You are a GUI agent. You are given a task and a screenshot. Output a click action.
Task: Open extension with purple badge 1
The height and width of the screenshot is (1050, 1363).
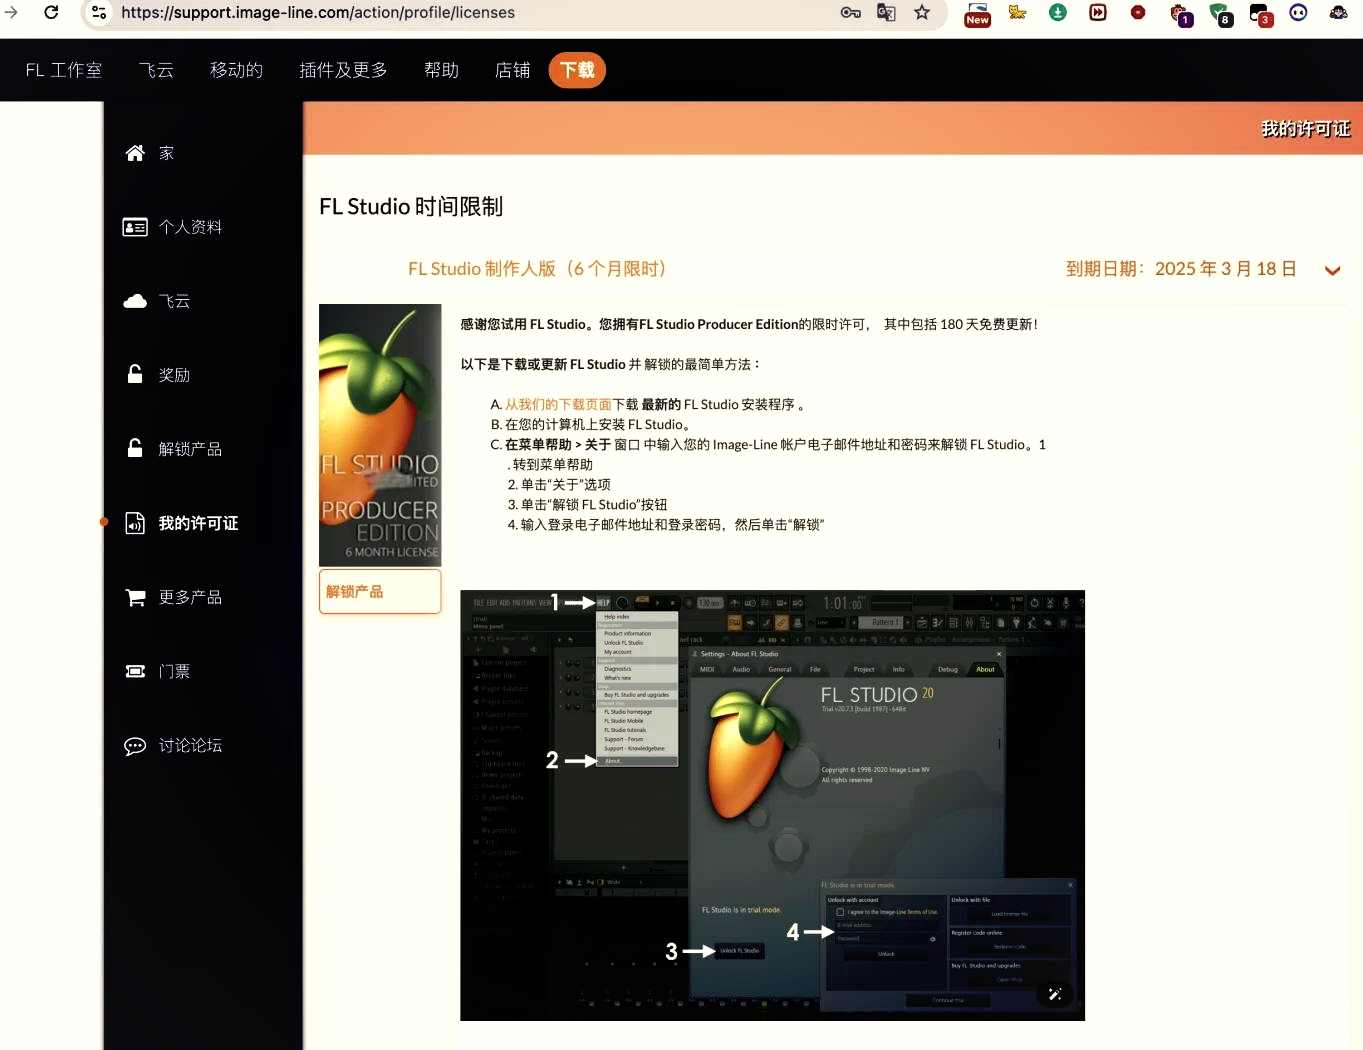tap(1180, 14)
